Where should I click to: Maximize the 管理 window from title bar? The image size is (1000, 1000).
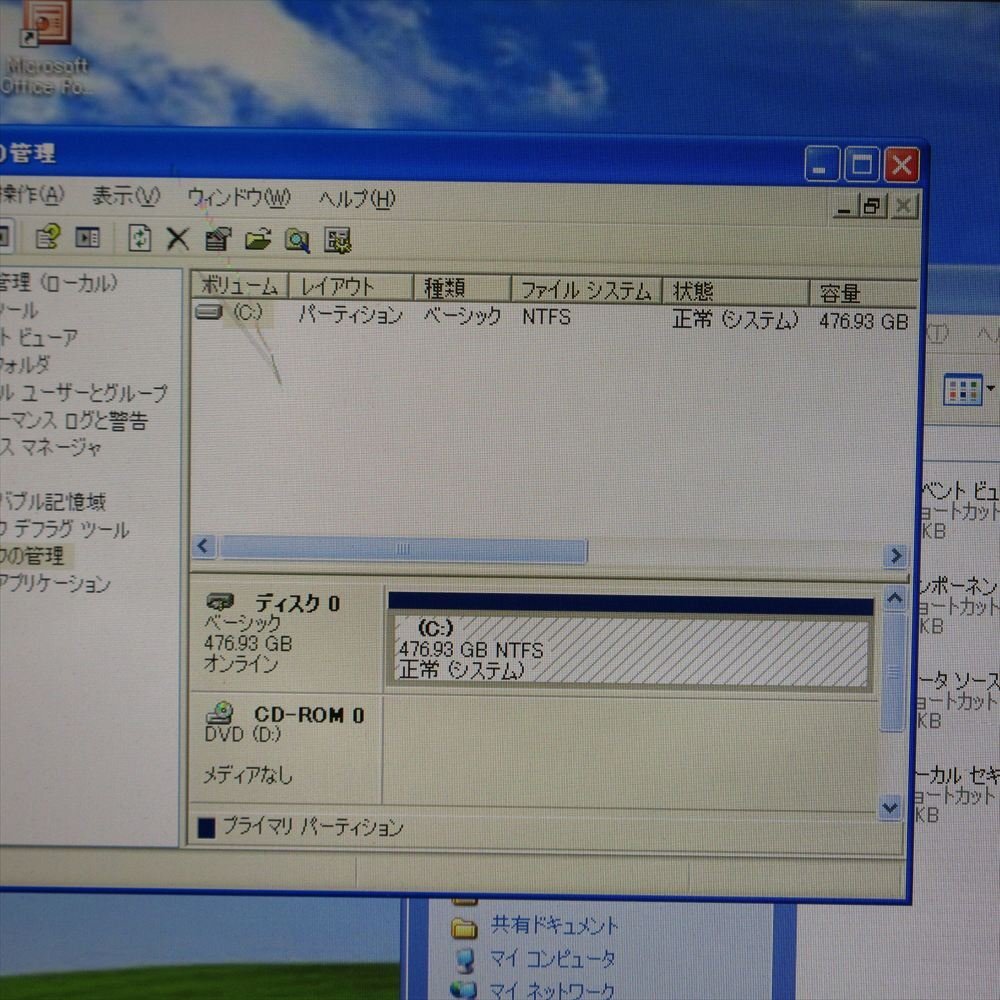click(862, 165)
